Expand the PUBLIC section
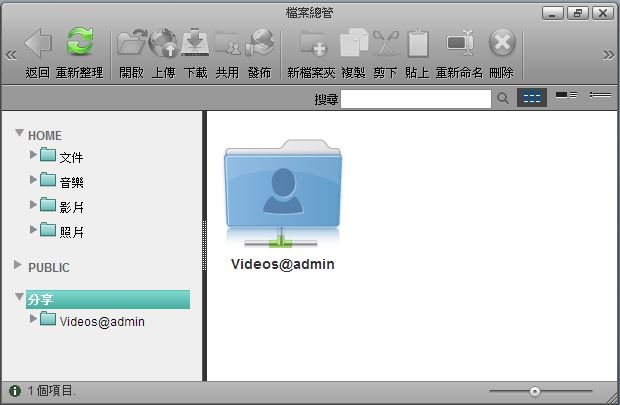The height and width of the screenshot is (405, 620). (19, 266)
